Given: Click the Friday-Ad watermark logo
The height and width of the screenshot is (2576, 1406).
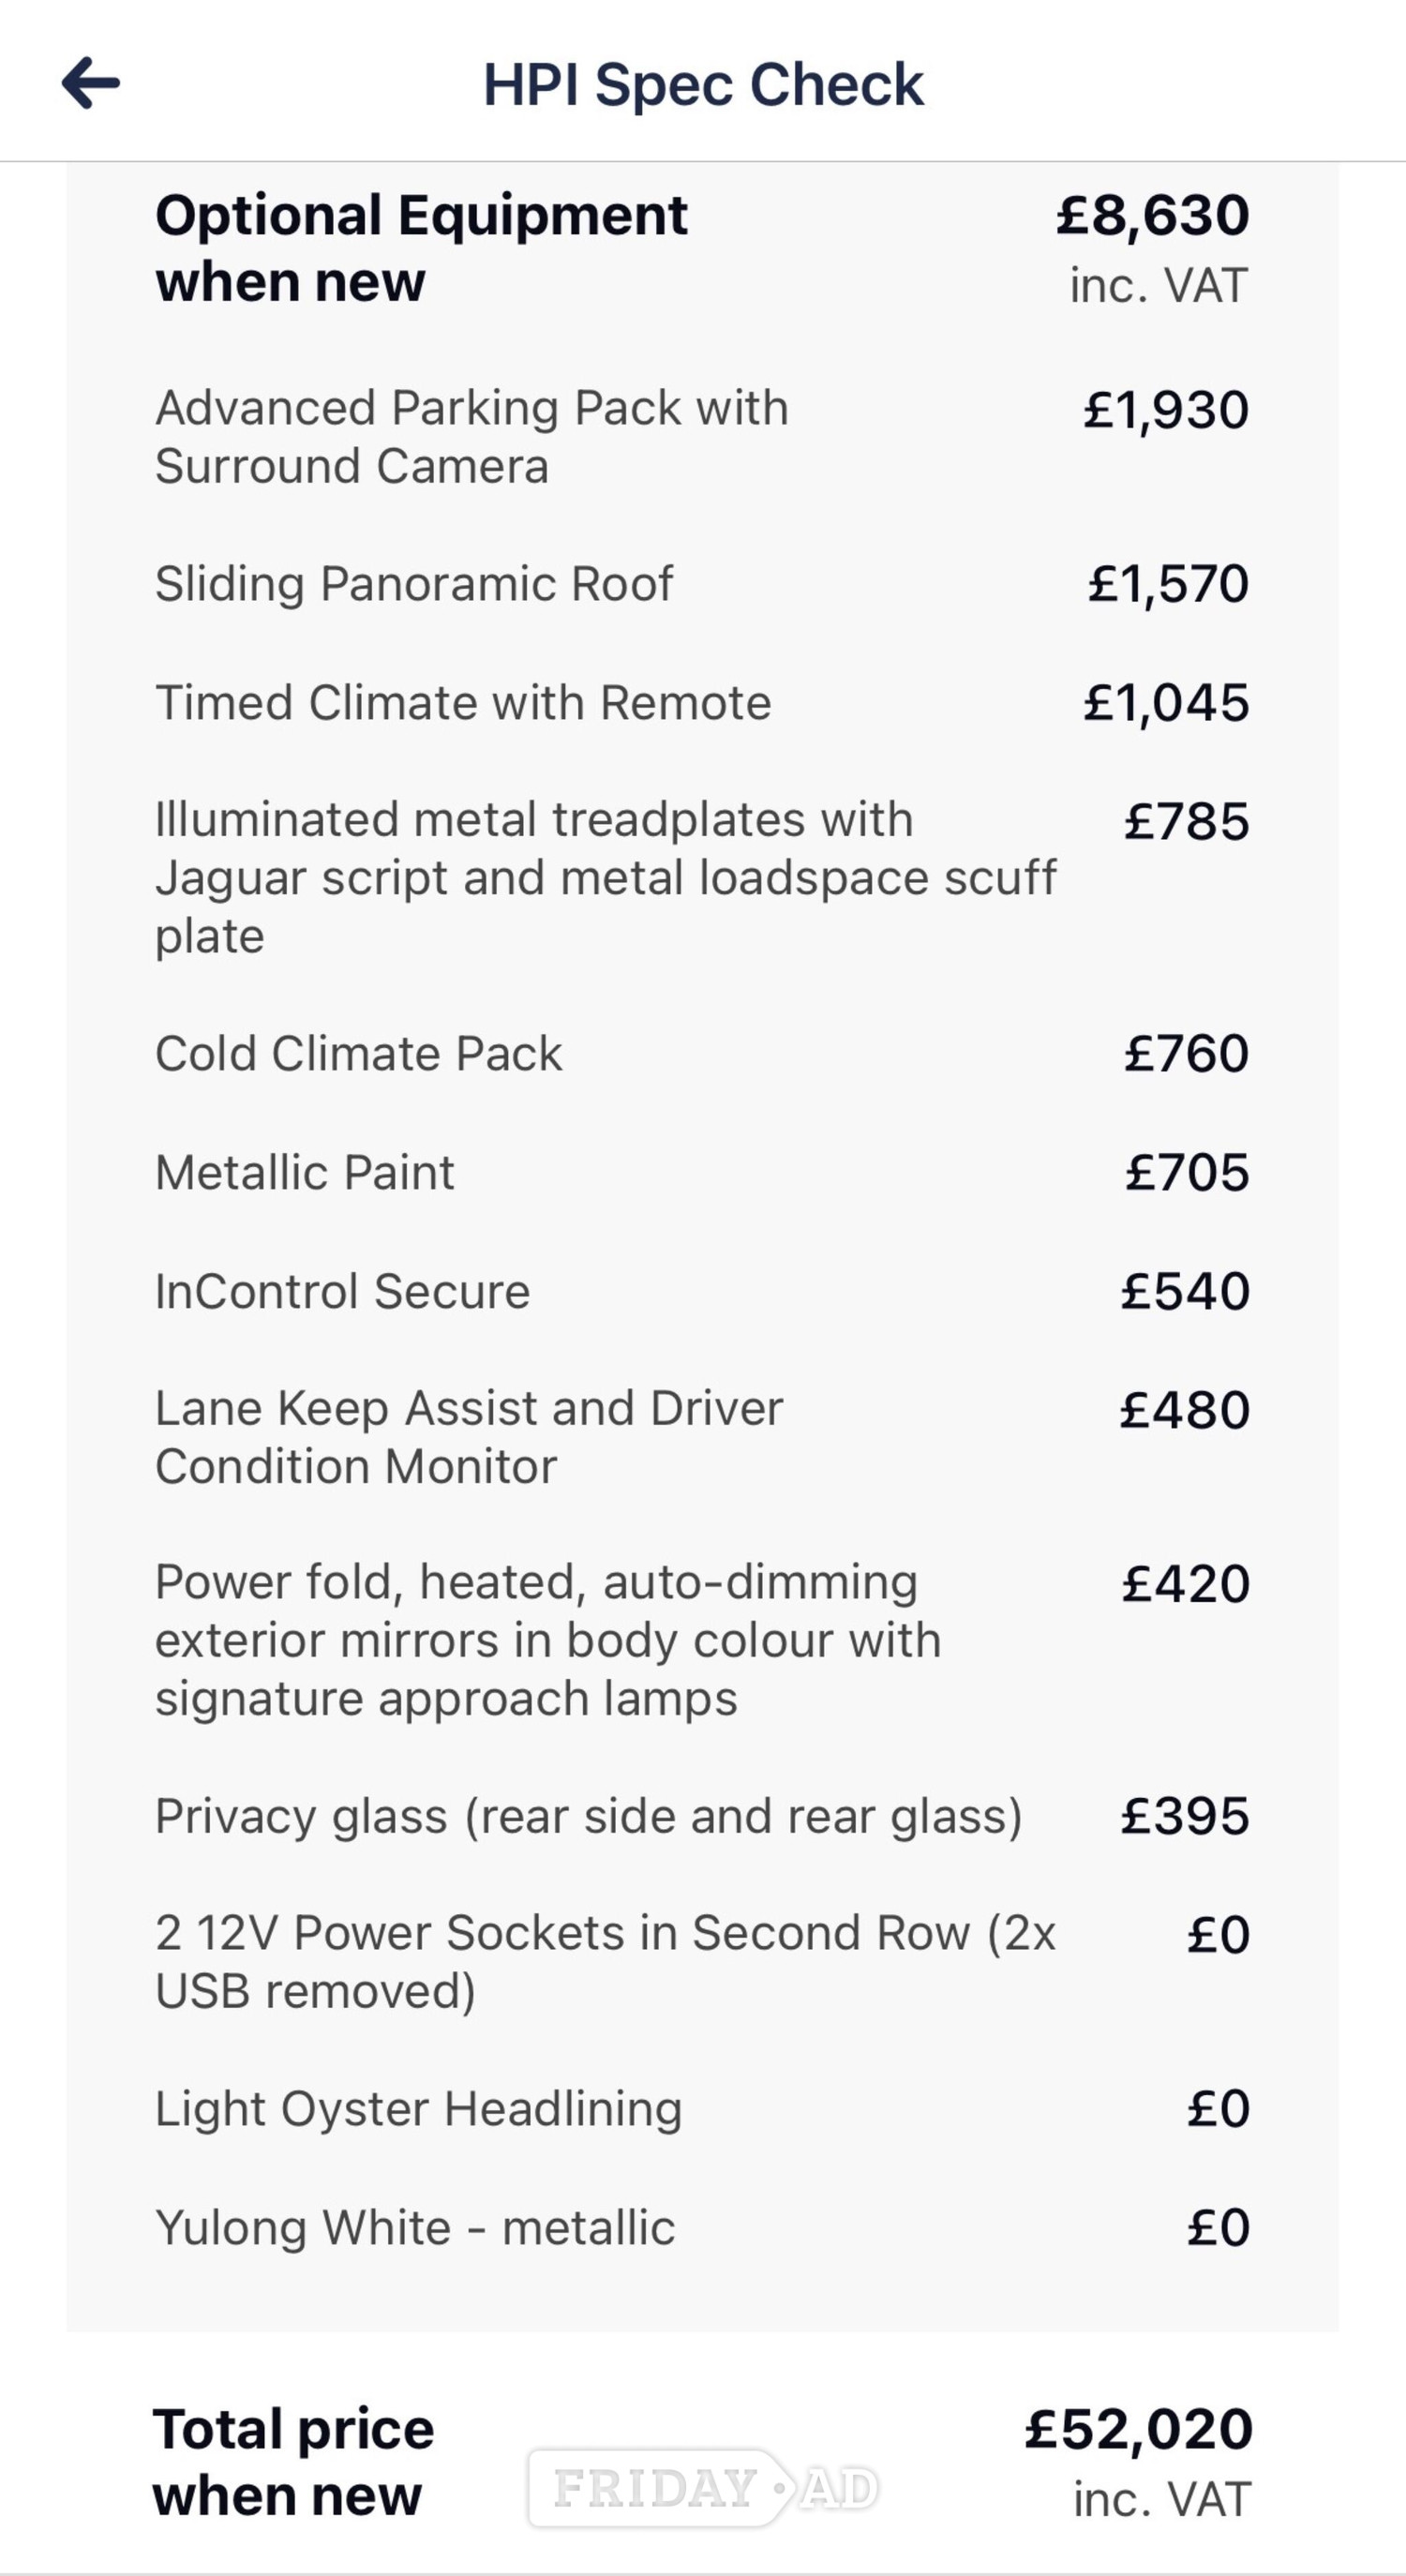Looking at the screenshot, I should click(703, 2488).
